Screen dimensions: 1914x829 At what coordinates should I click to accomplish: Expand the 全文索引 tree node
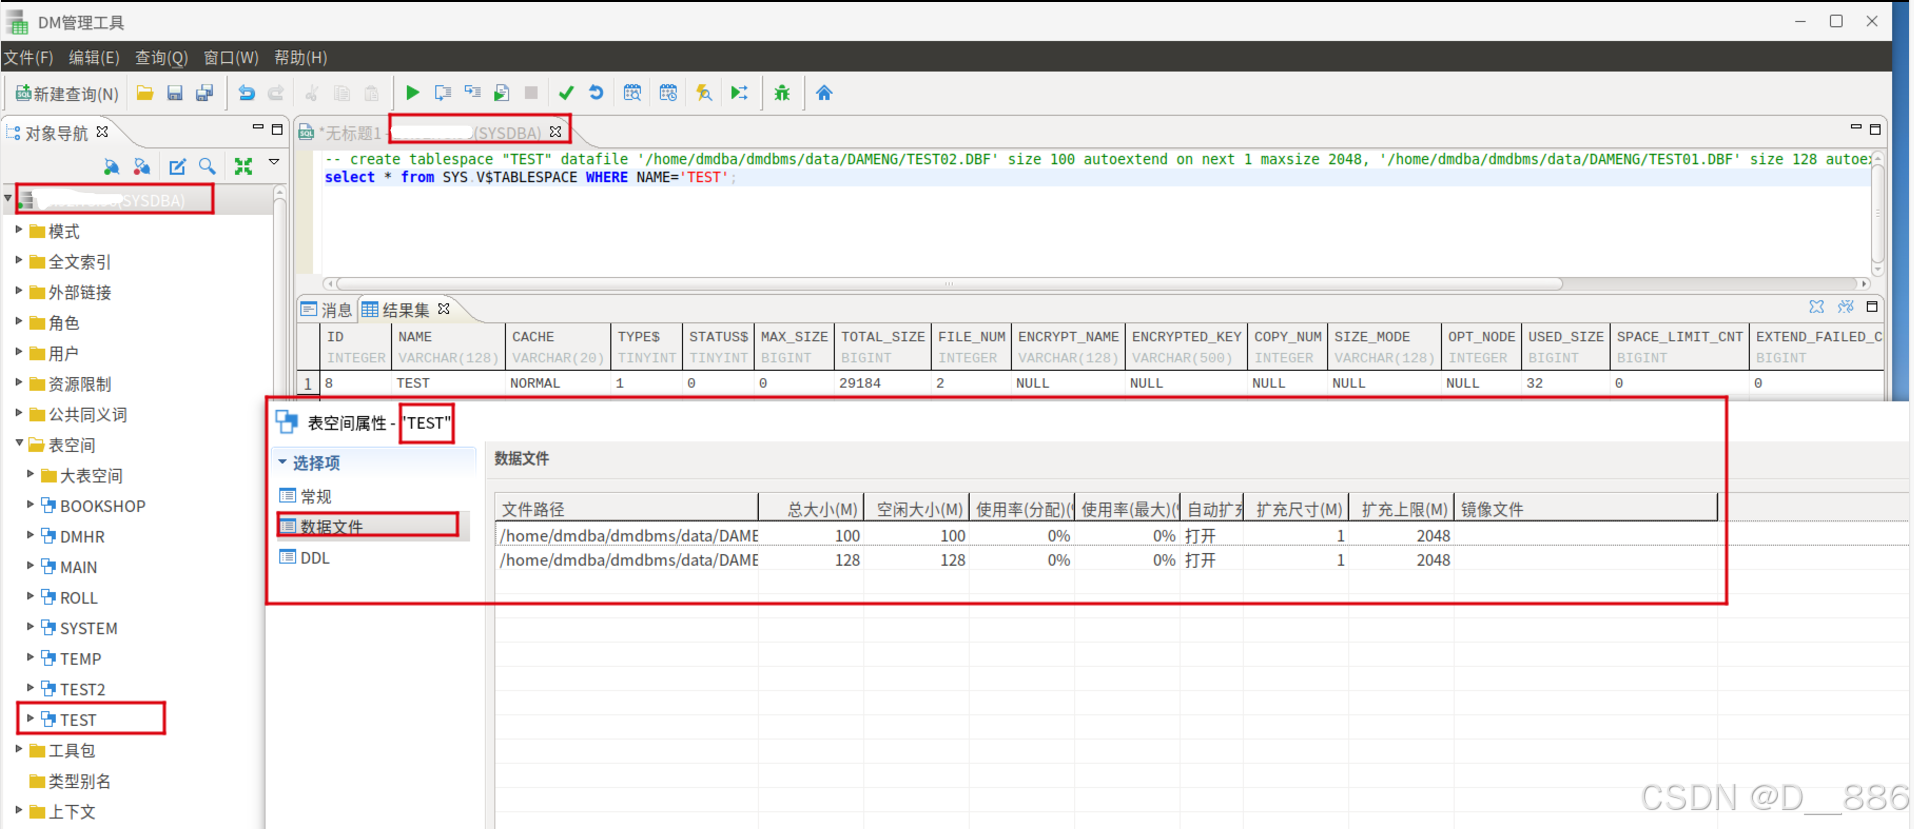[x=18, y=261]
